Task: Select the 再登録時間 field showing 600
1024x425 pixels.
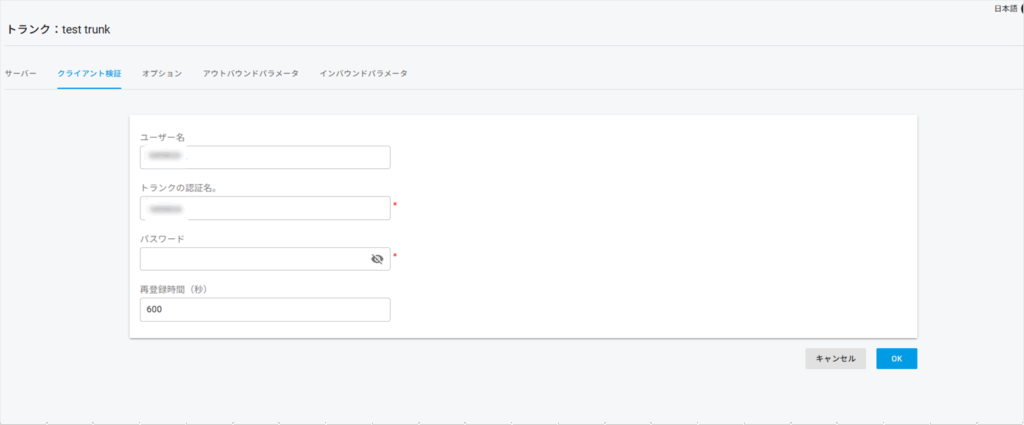Action: tap(265, 310)
